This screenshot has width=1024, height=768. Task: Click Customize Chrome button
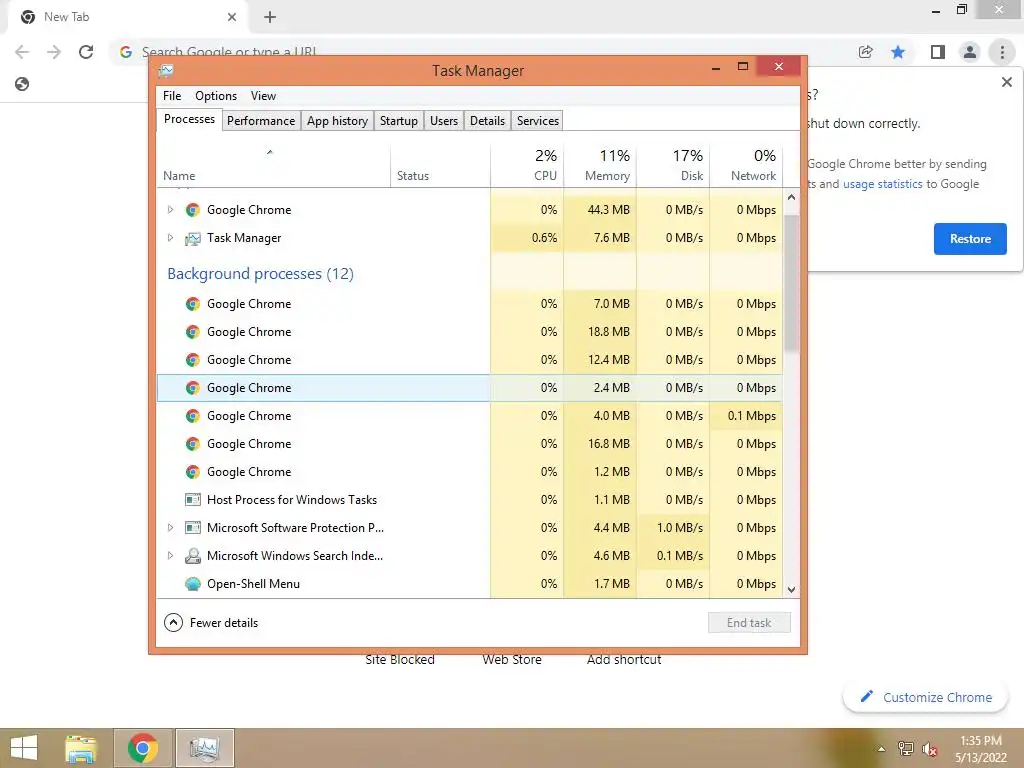pyautogui.click(x=925, y=697)
